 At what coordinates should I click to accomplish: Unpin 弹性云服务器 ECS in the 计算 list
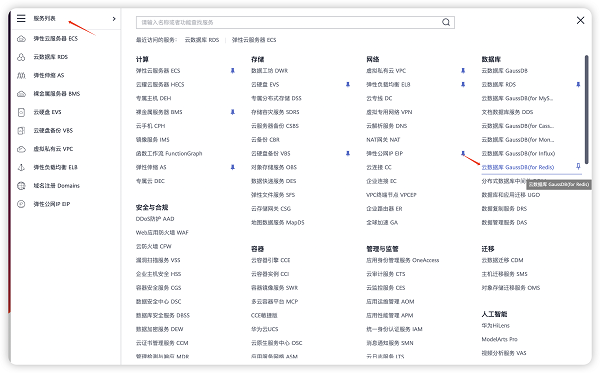point(233,71)
